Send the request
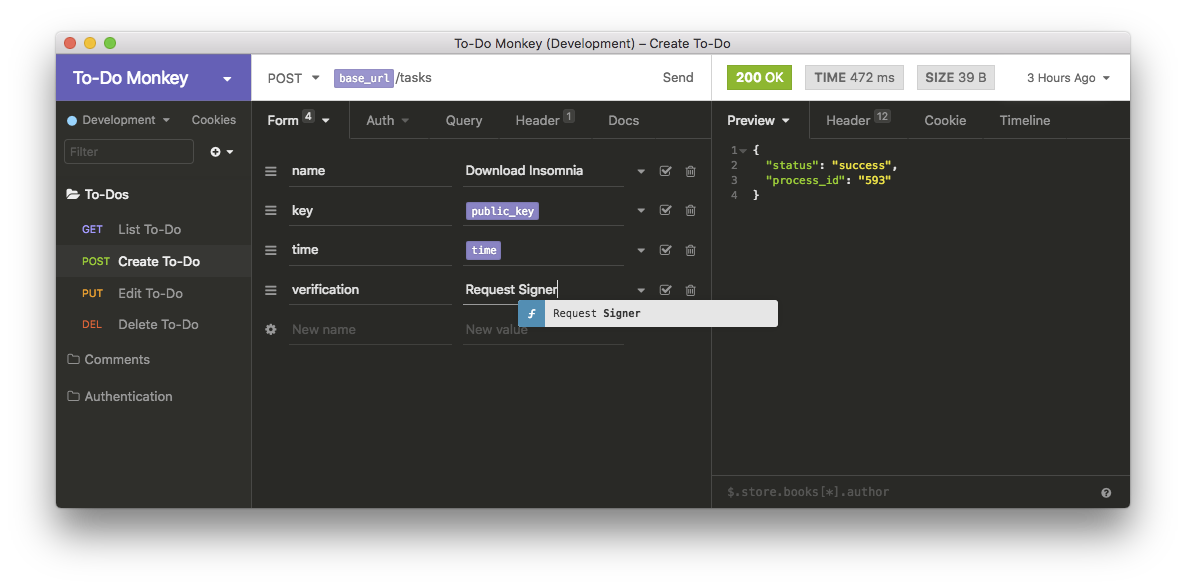 [678, 78]
